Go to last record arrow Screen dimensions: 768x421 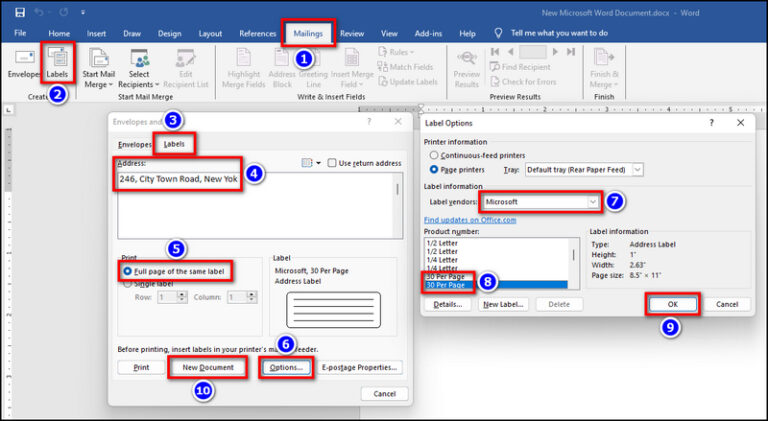pos(571,51)
